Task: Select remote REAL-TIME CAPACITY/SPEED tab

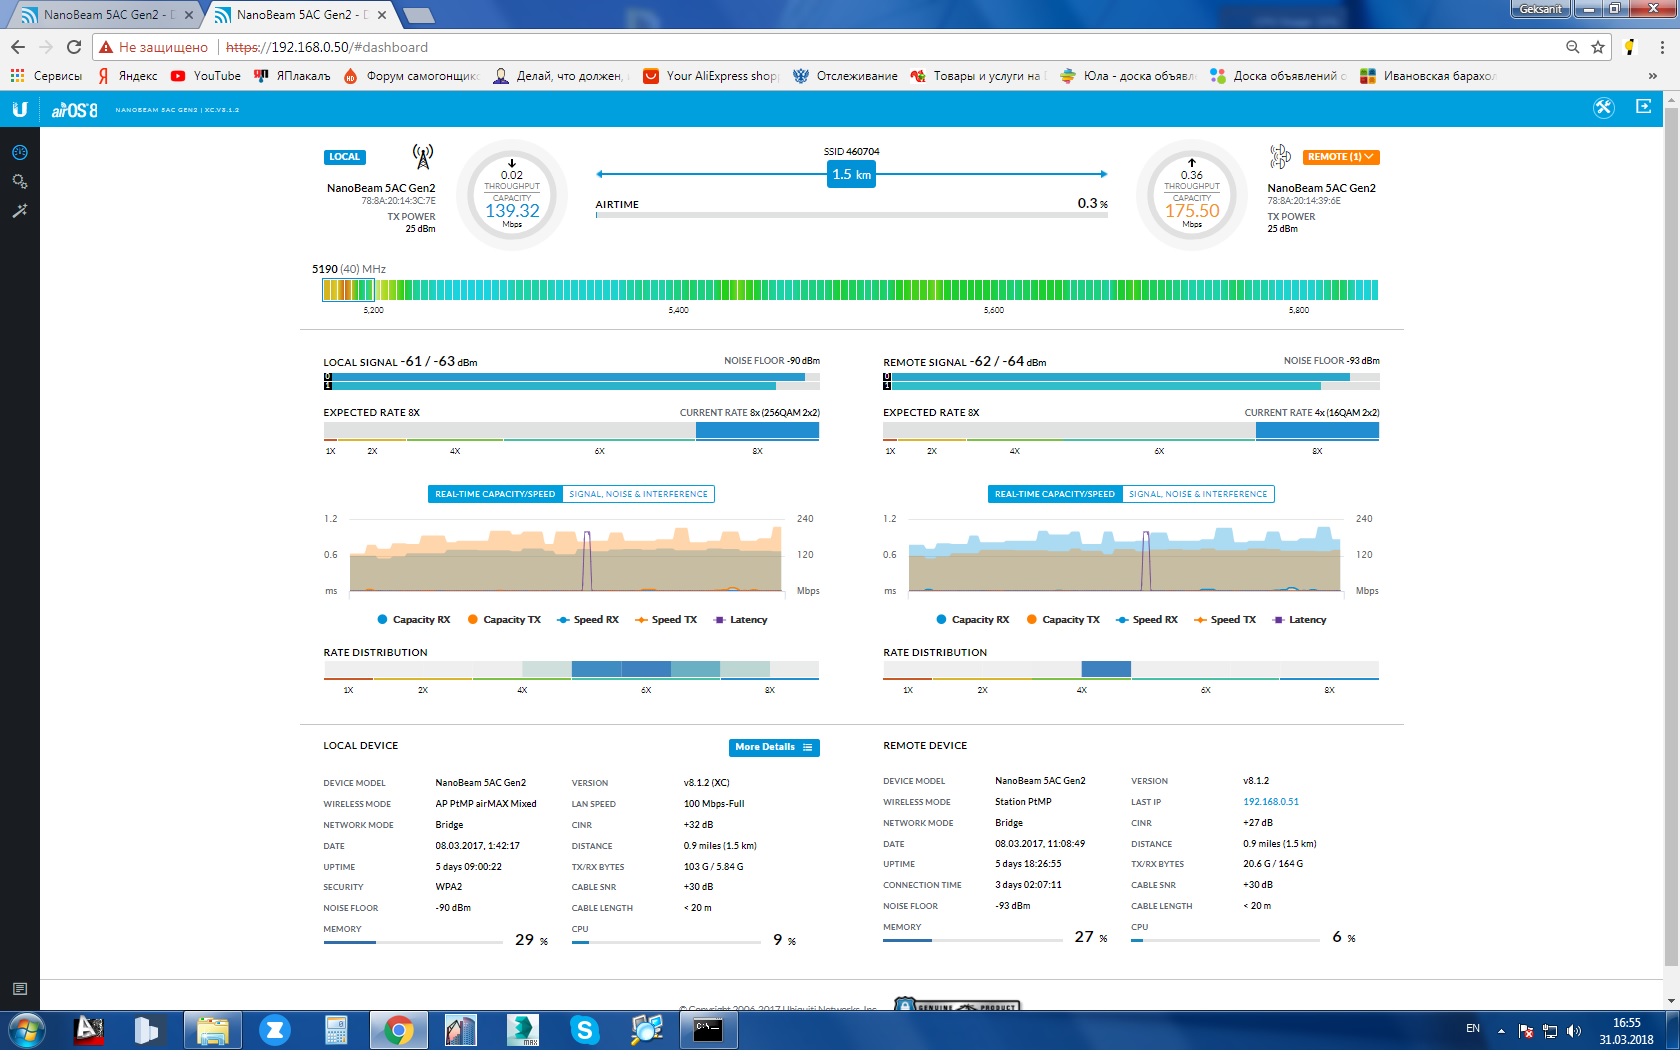Action: pos(1055,494)
